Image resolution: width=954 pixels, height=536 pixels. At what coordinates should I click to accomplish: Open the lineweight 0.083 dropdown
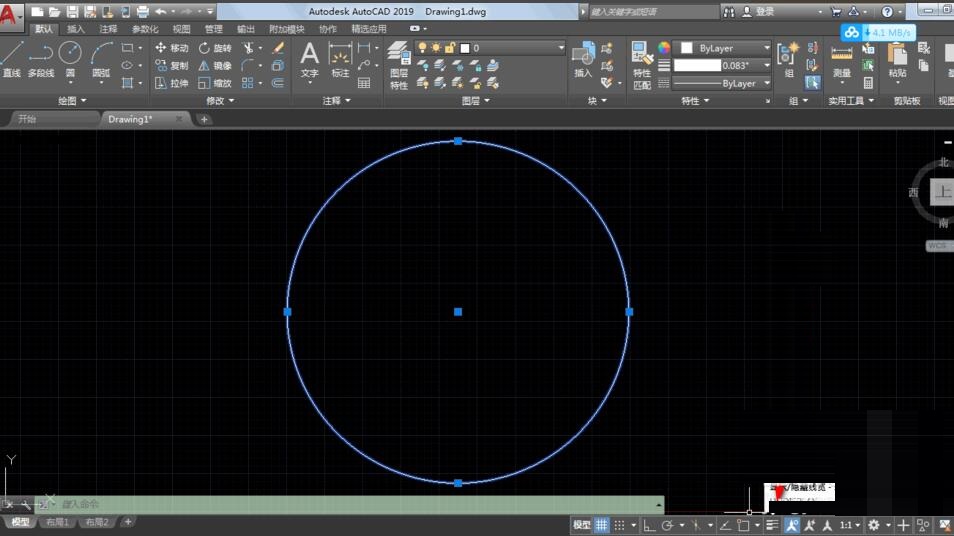click(723, 65)
